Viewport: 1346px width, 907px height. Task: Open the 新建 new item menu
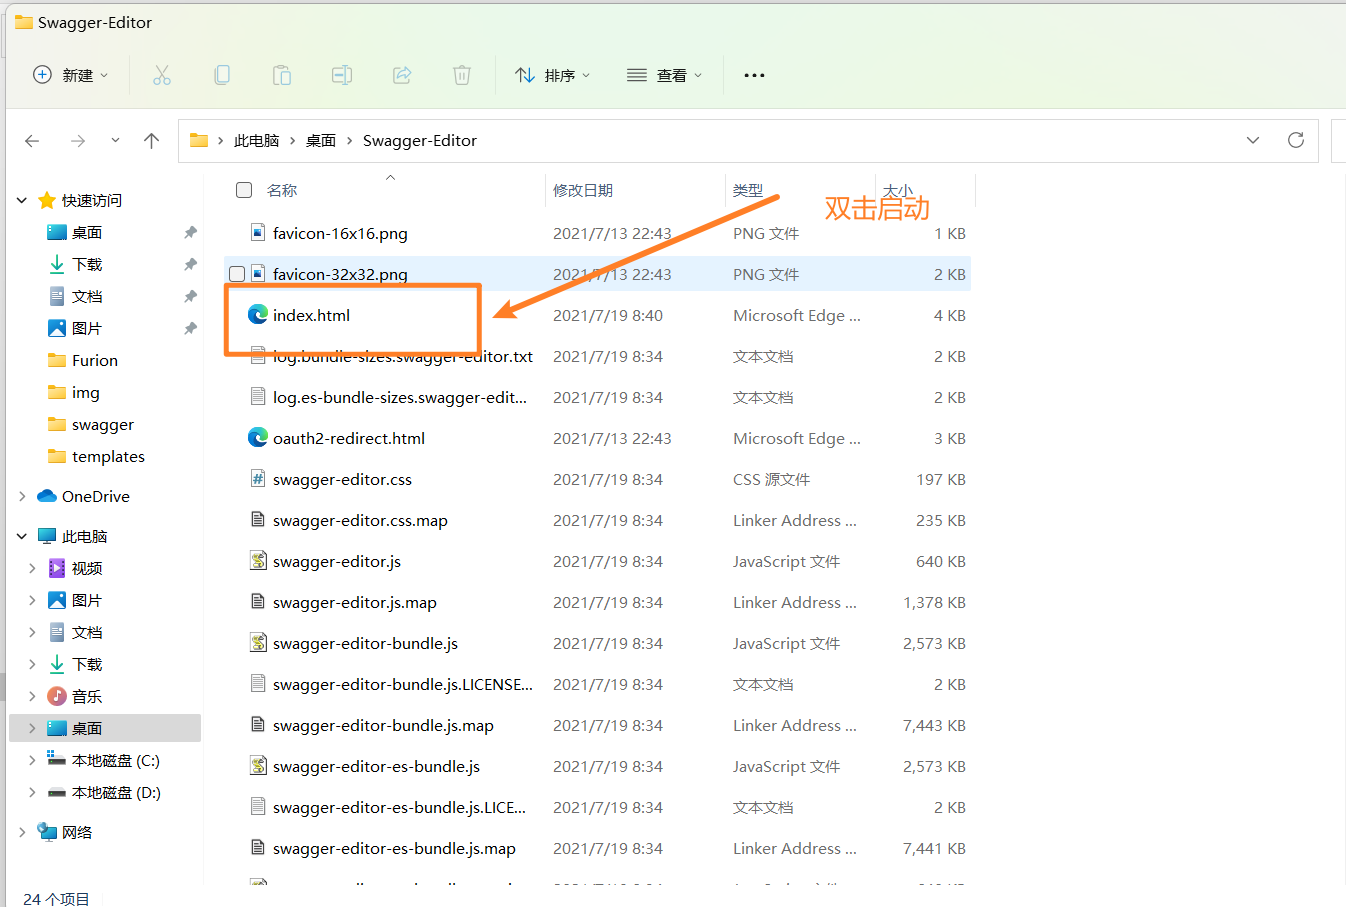tap(70, 75)
